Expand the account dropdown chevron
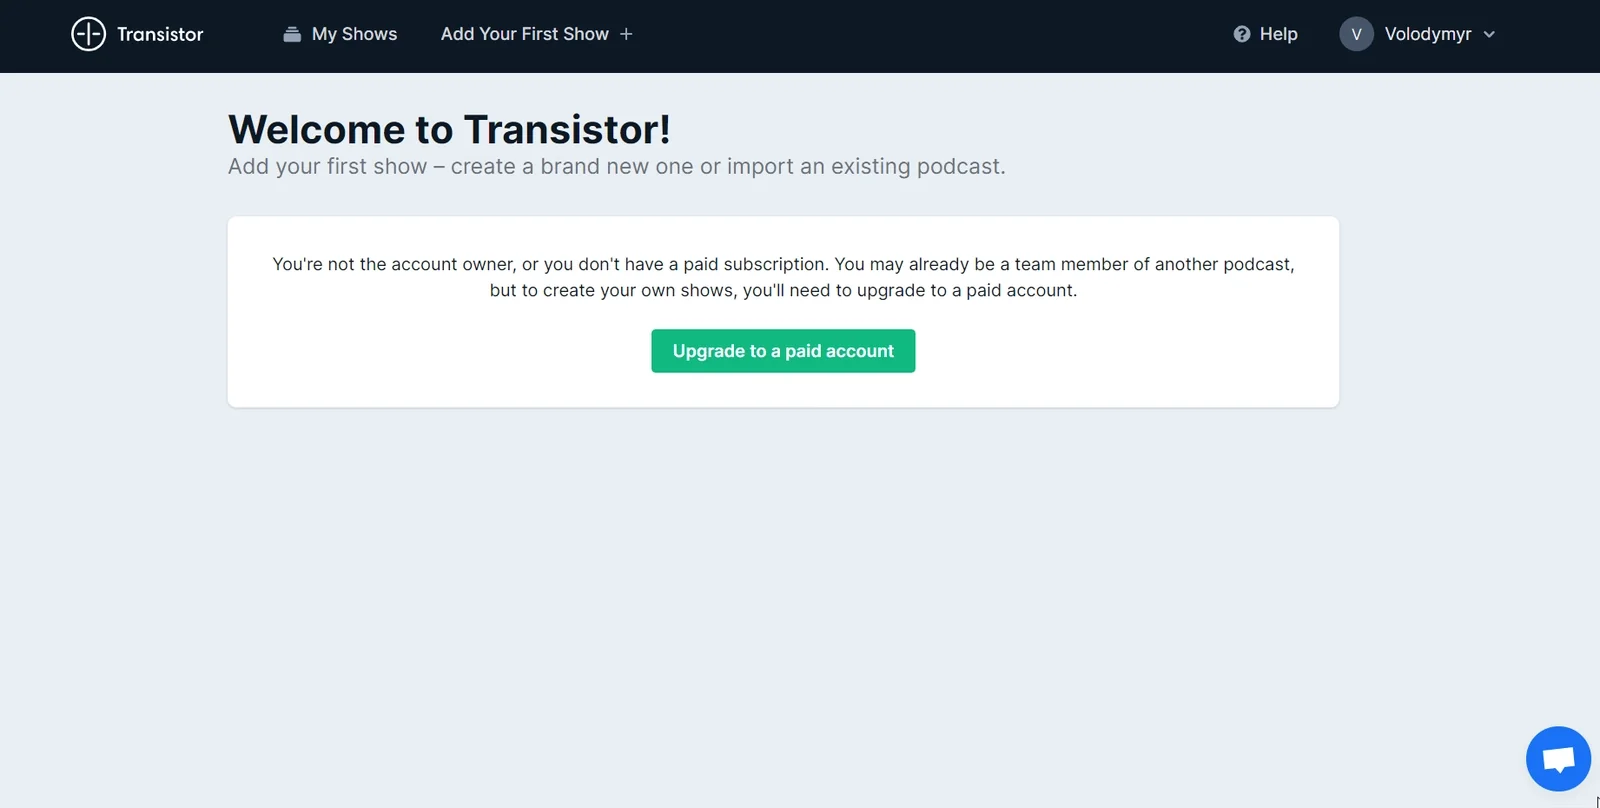The width and height of the screenshot is (1600, 808). (x=1489, y=34)
